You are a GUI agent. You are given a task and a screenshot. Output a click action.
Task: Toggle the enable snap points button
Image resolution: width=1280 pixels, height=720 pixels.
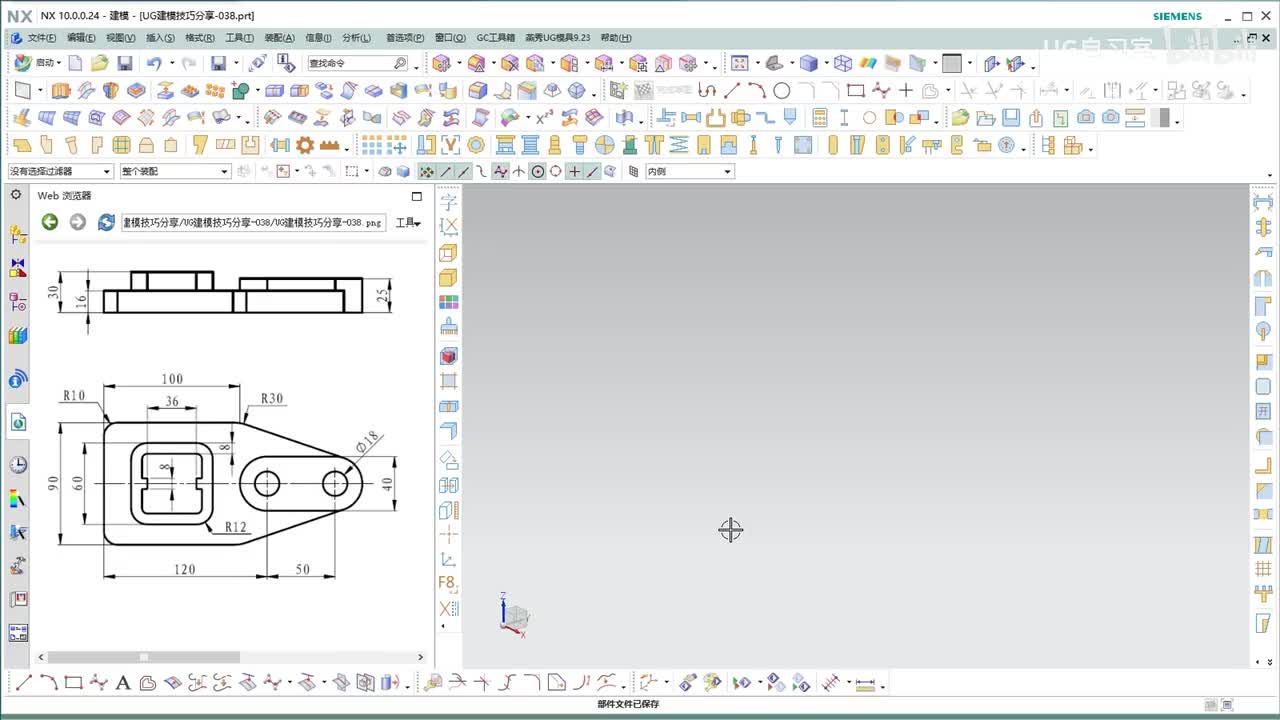pos(427,171)
